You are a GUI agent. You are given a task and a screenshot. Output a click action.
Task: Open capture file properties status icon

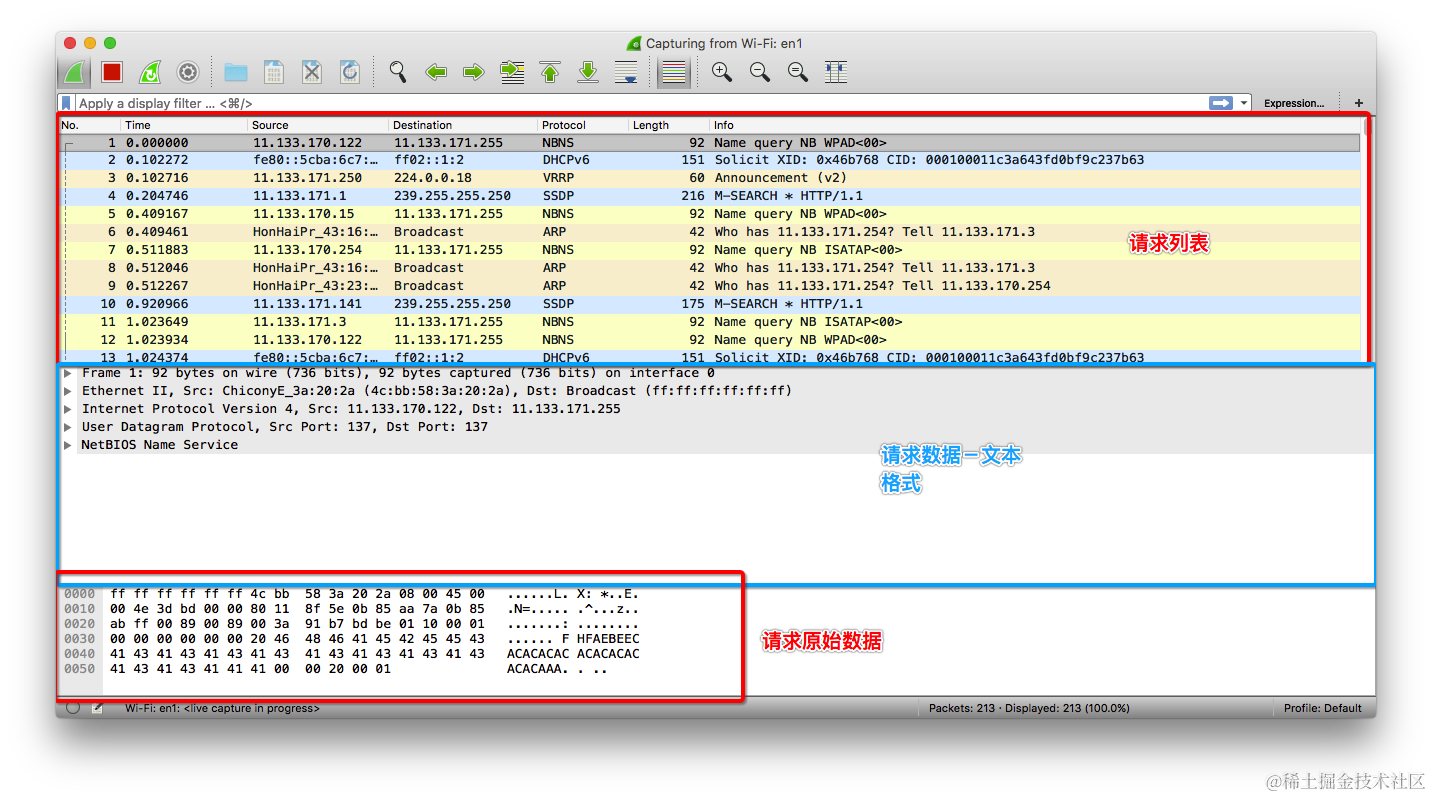(x=98, y=708)
